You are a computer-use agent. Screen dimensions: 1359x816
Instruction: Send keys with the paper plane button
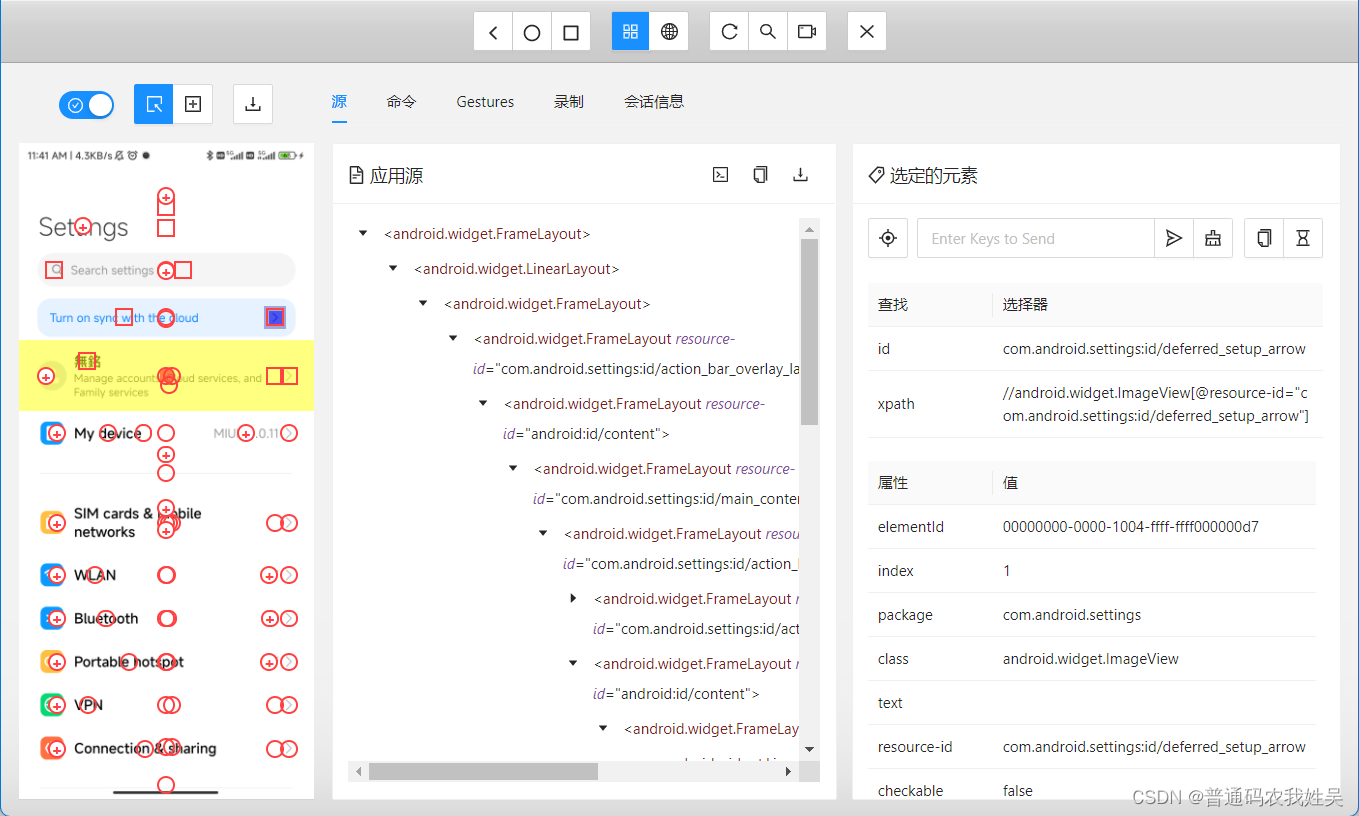[x=1174, y=238]
